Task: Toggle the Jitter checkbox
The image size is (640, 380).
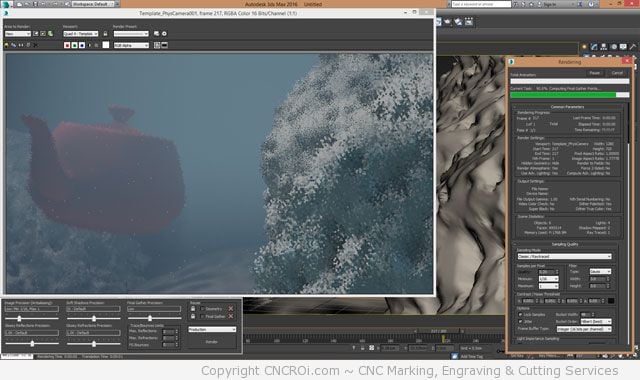Action: click(x=520, y=322)
